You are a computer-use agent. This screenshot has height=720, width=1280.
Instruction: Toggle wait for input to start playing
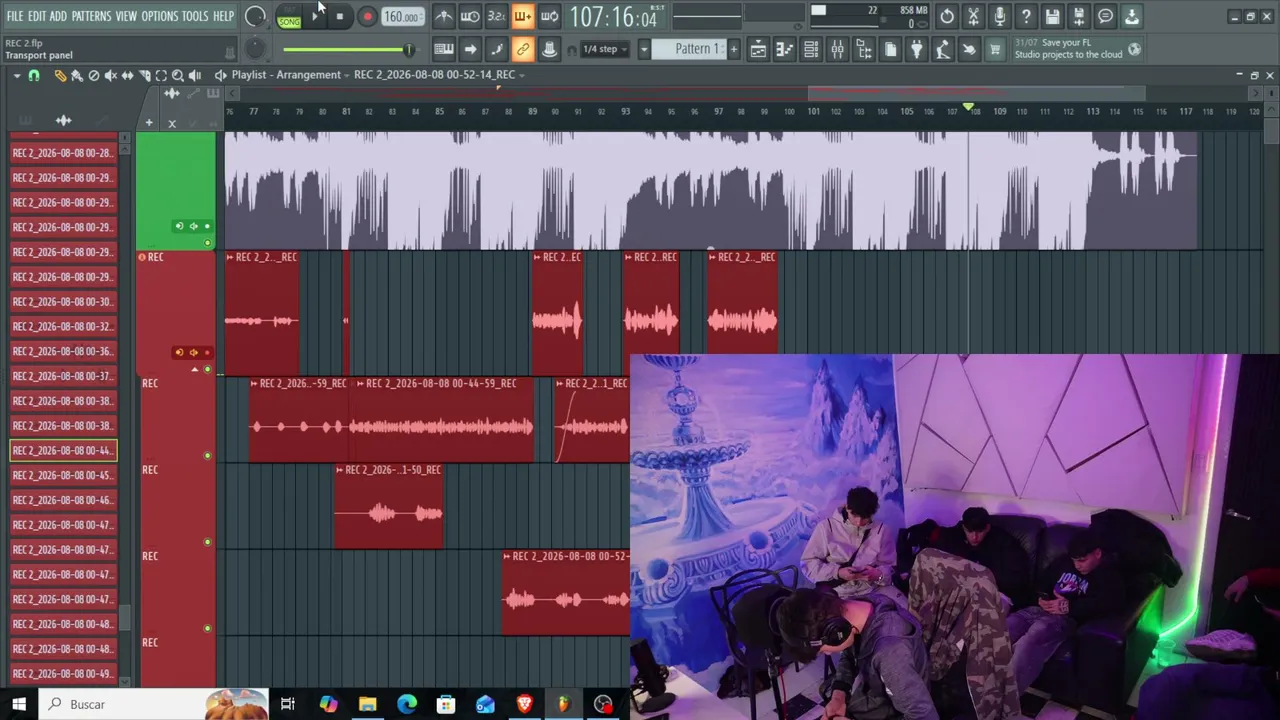coord(469,16)
